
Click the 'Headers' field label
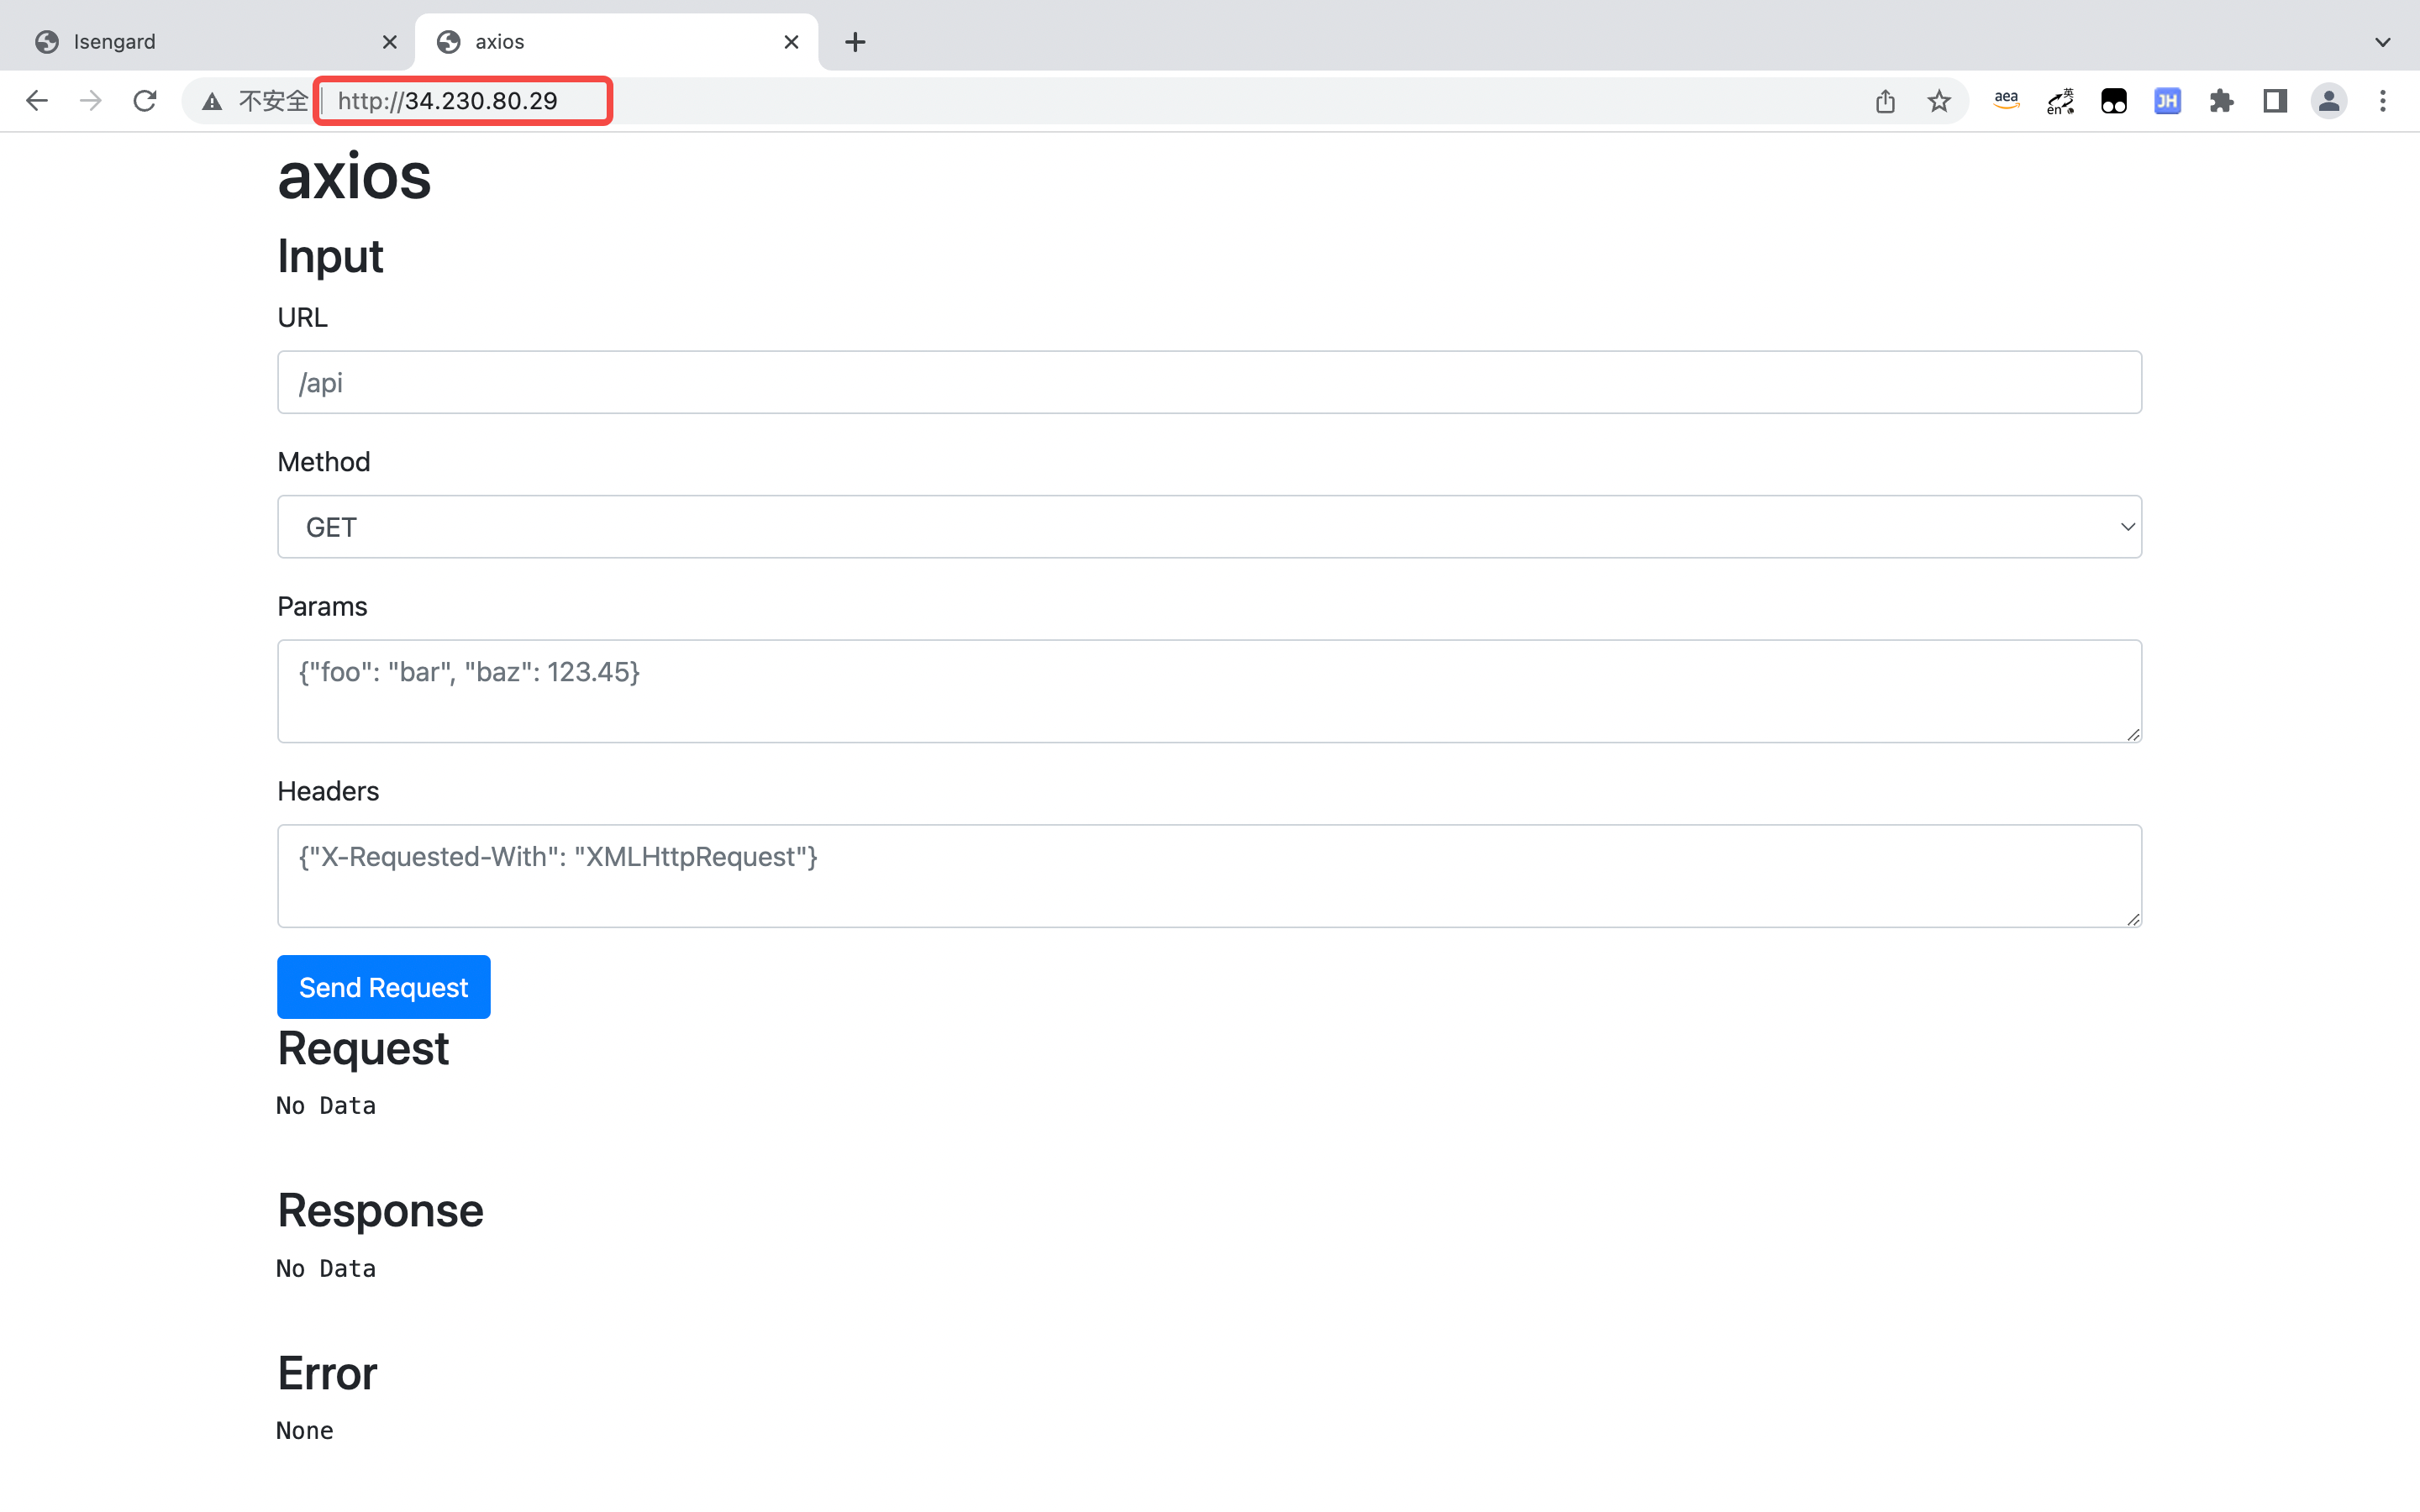coord(328,792)
